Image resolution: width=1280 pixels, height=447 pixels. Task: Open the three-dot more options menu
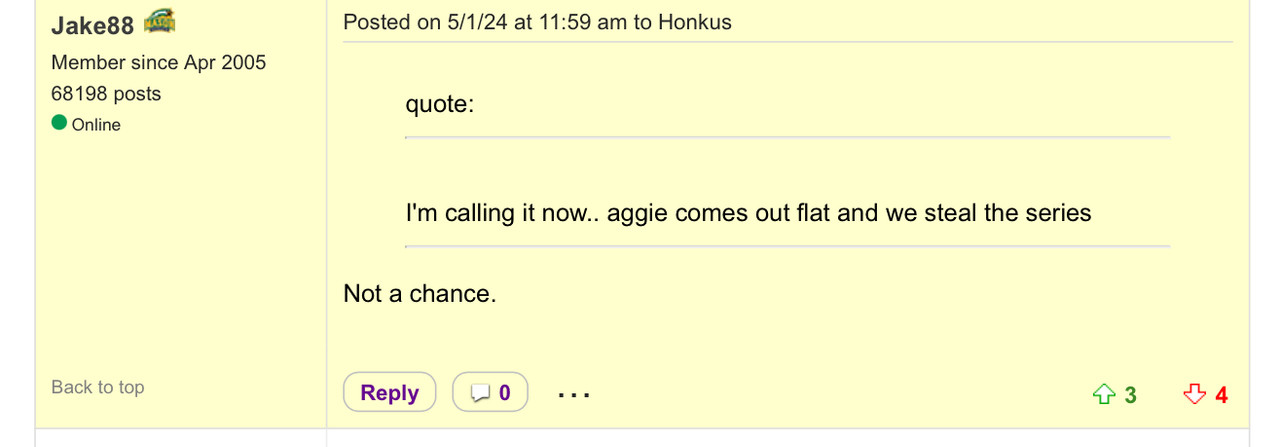(574, 394)
